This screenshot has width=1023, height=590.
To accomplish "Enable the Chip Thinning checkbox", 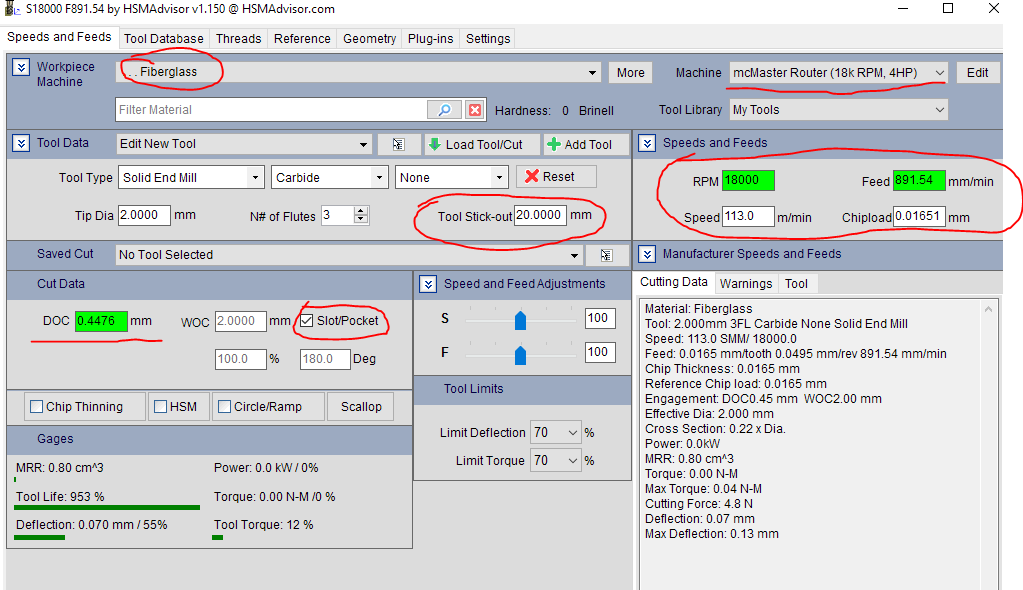I will click(x=37, y=407).
